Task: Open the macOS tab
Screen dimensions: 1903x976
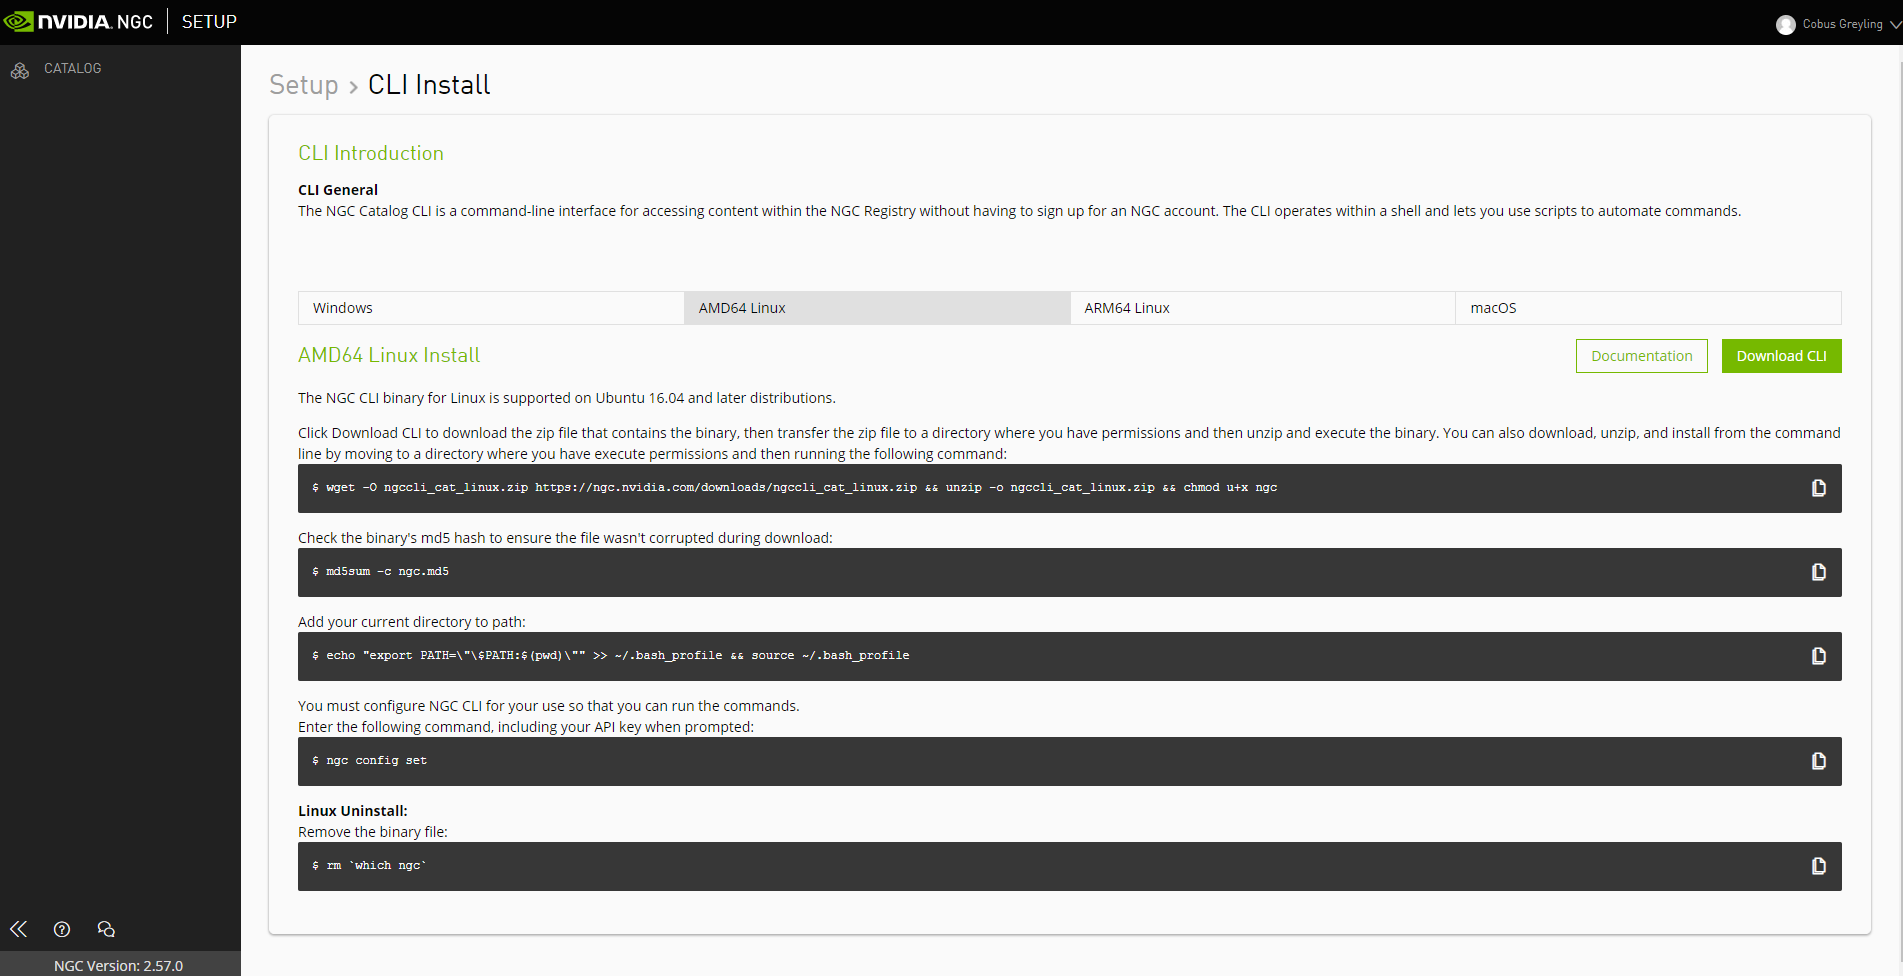Action: click(x=1648, y=308)
